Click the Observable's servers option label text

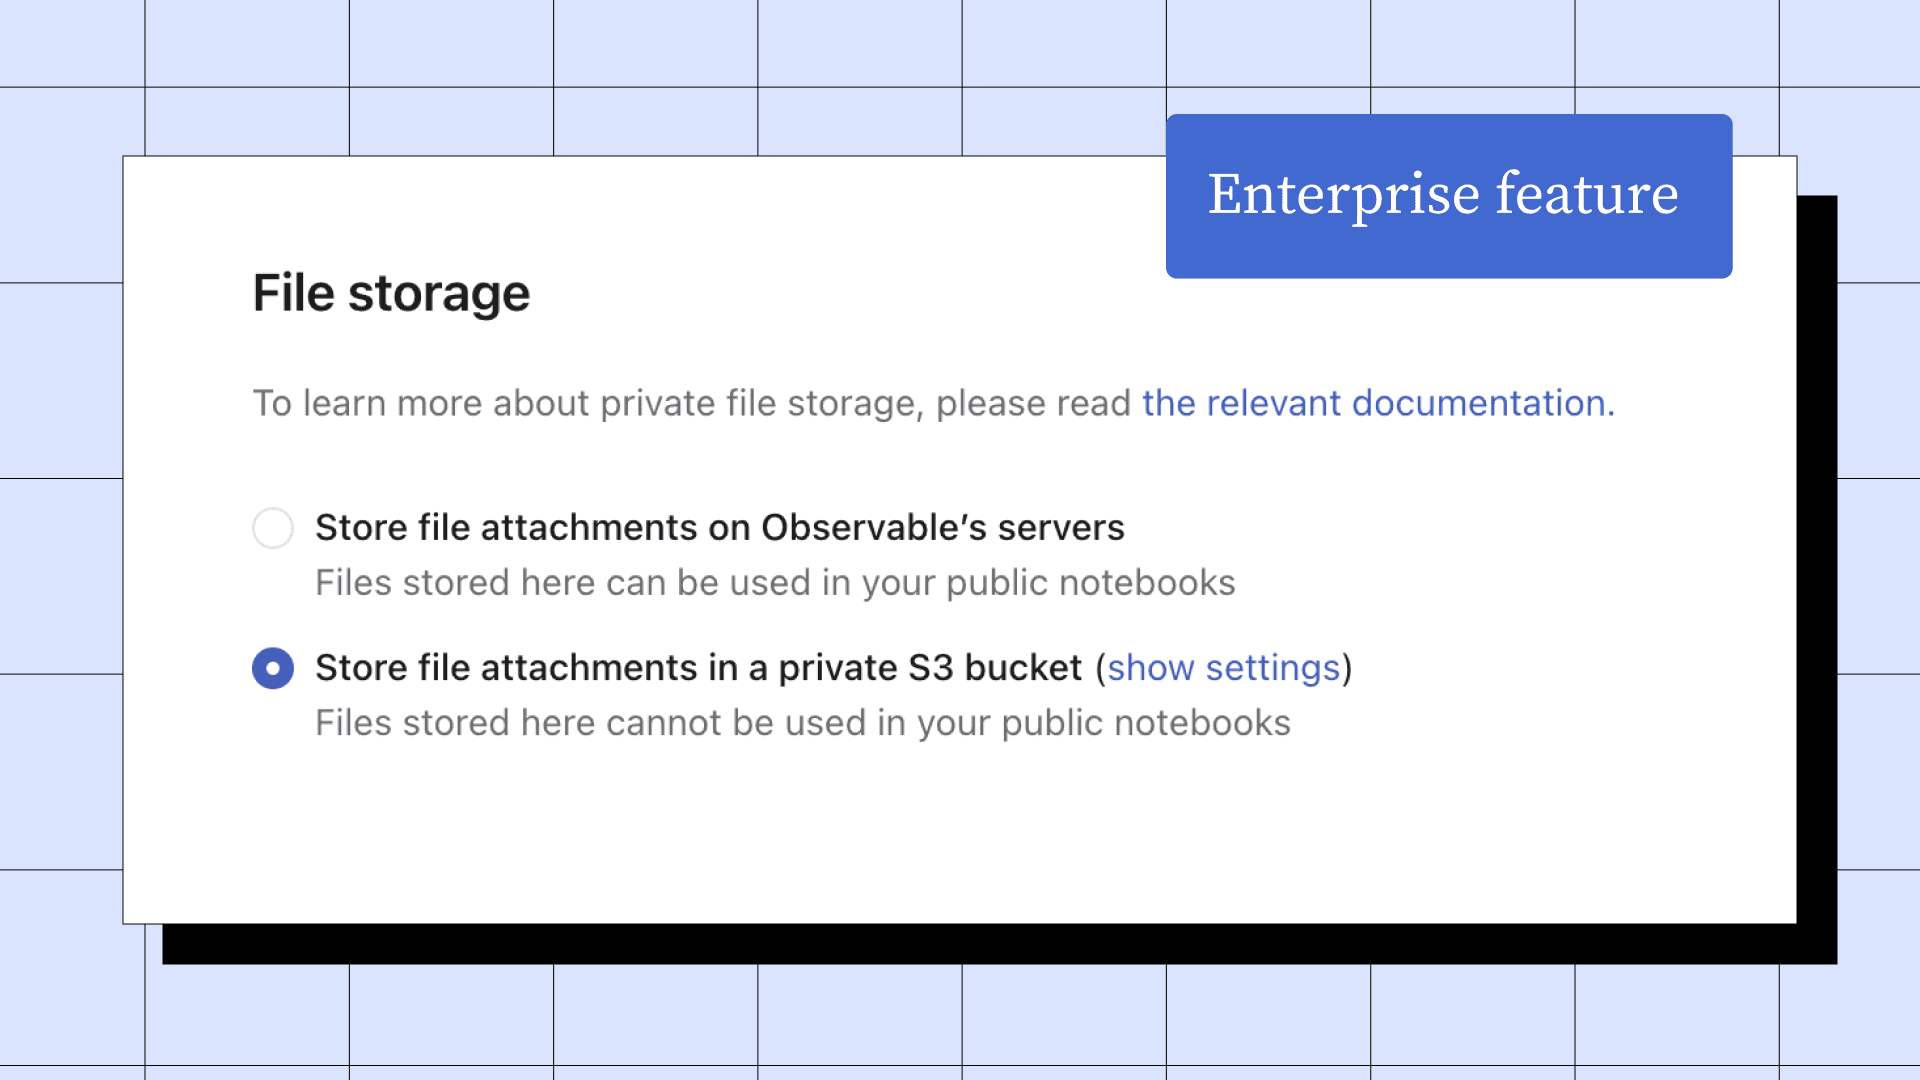coord(719,528)
